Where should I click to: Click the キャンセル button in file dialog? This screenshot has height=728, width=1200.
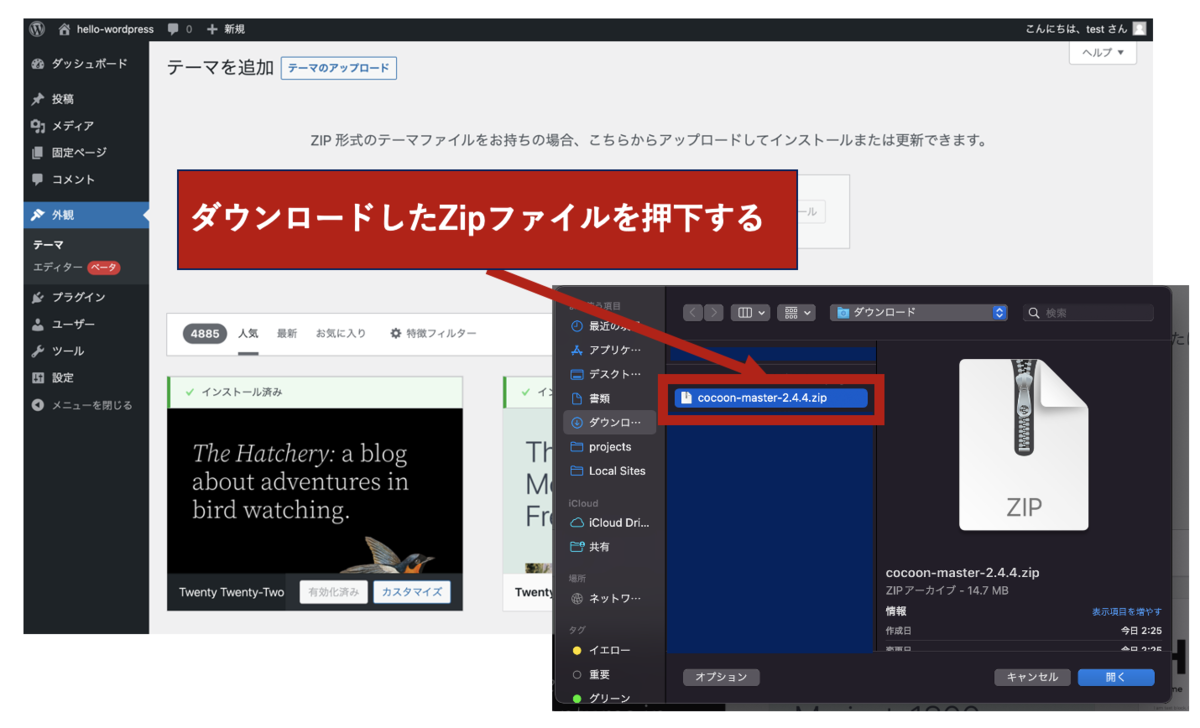(x=1033, y=677)
